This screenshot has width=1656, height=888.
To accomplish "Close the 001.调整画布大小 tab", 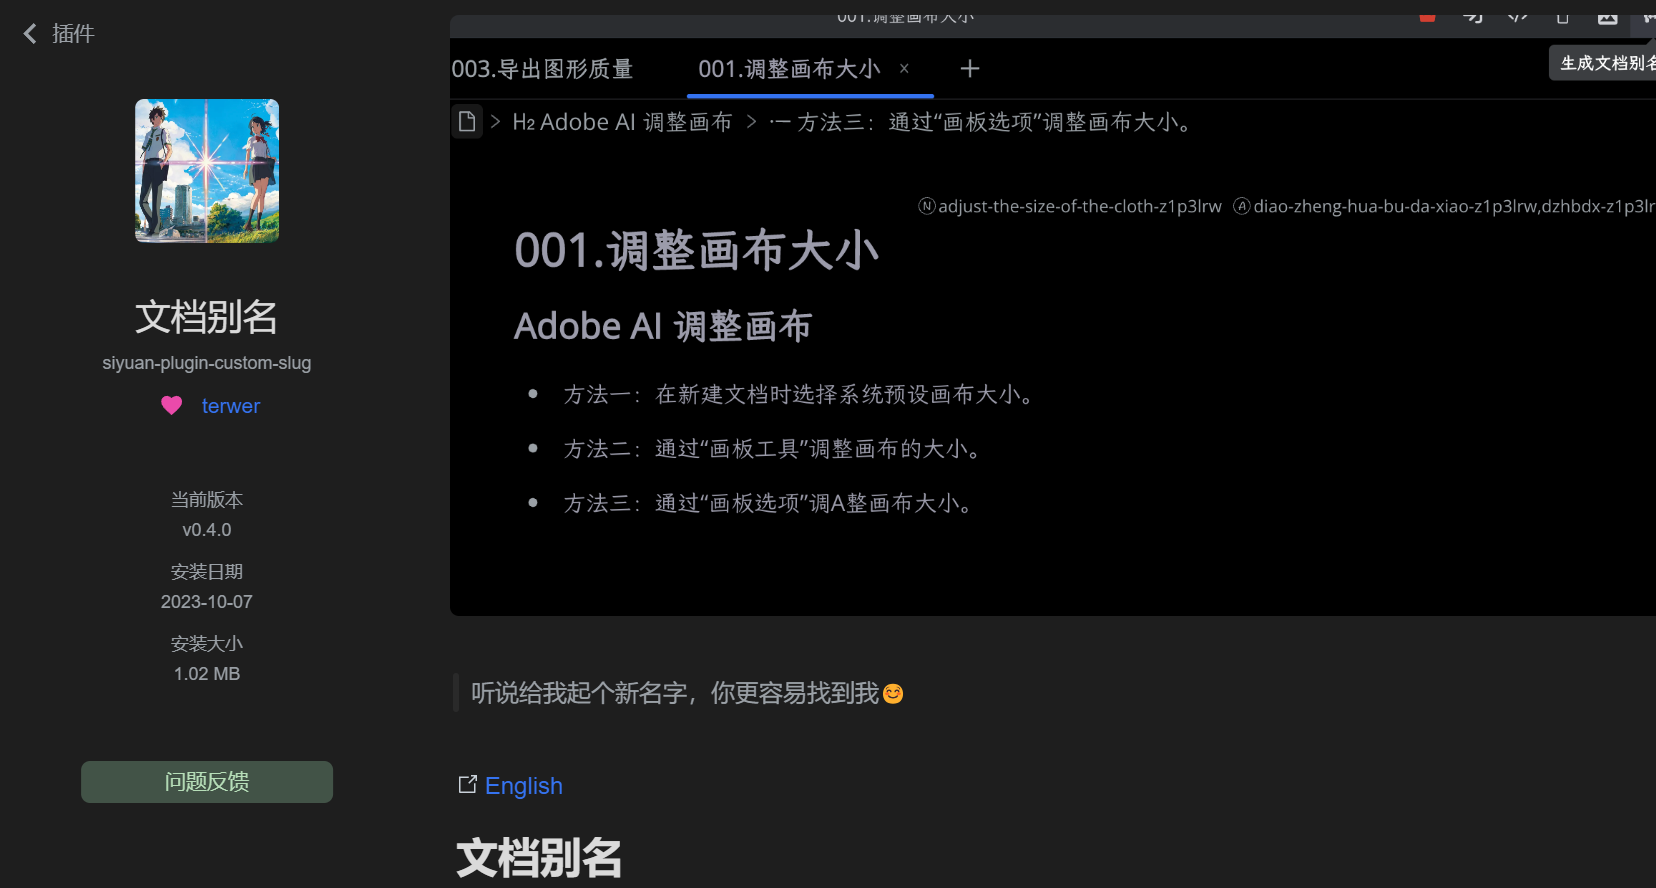I will tap(904, 69).
